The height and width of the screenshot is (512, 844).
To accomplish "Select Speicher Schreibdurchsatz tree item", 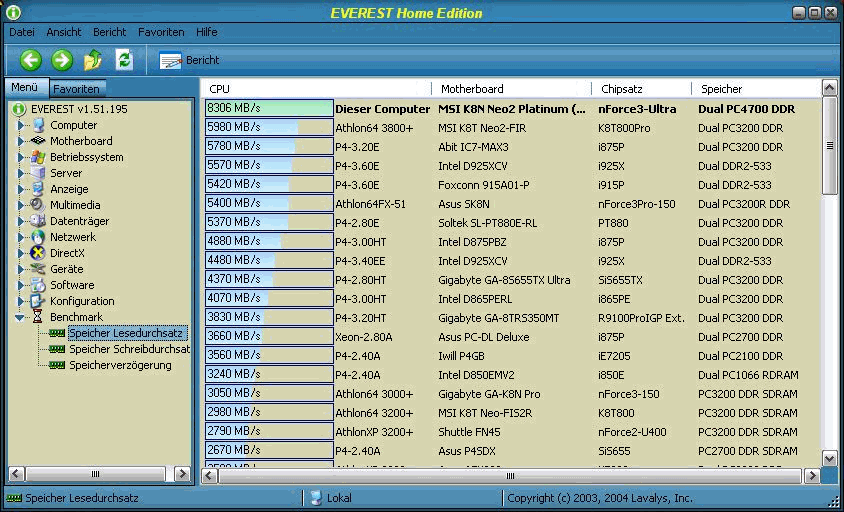I will pyautogui.click(x=130, y=349).
